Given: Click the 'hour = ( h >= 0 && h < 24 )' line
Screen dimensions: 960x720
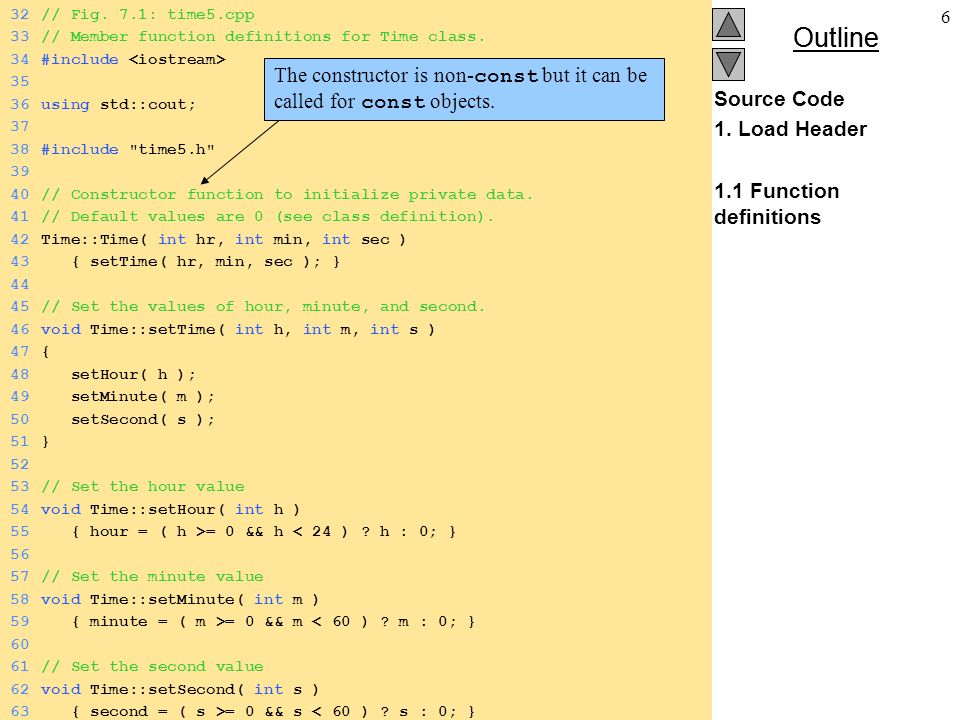Looking at the screenshot, I should tap(263, 531).
